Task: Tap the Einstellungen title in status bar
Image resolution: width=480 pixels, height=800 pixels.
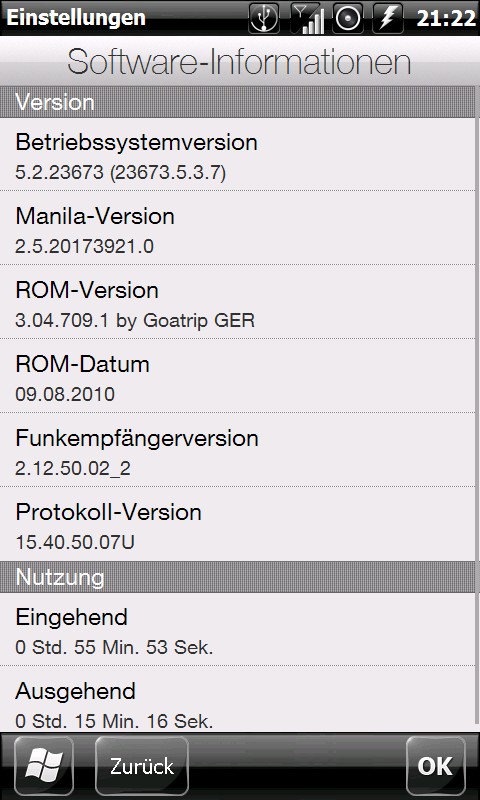Action: (76, 18)
